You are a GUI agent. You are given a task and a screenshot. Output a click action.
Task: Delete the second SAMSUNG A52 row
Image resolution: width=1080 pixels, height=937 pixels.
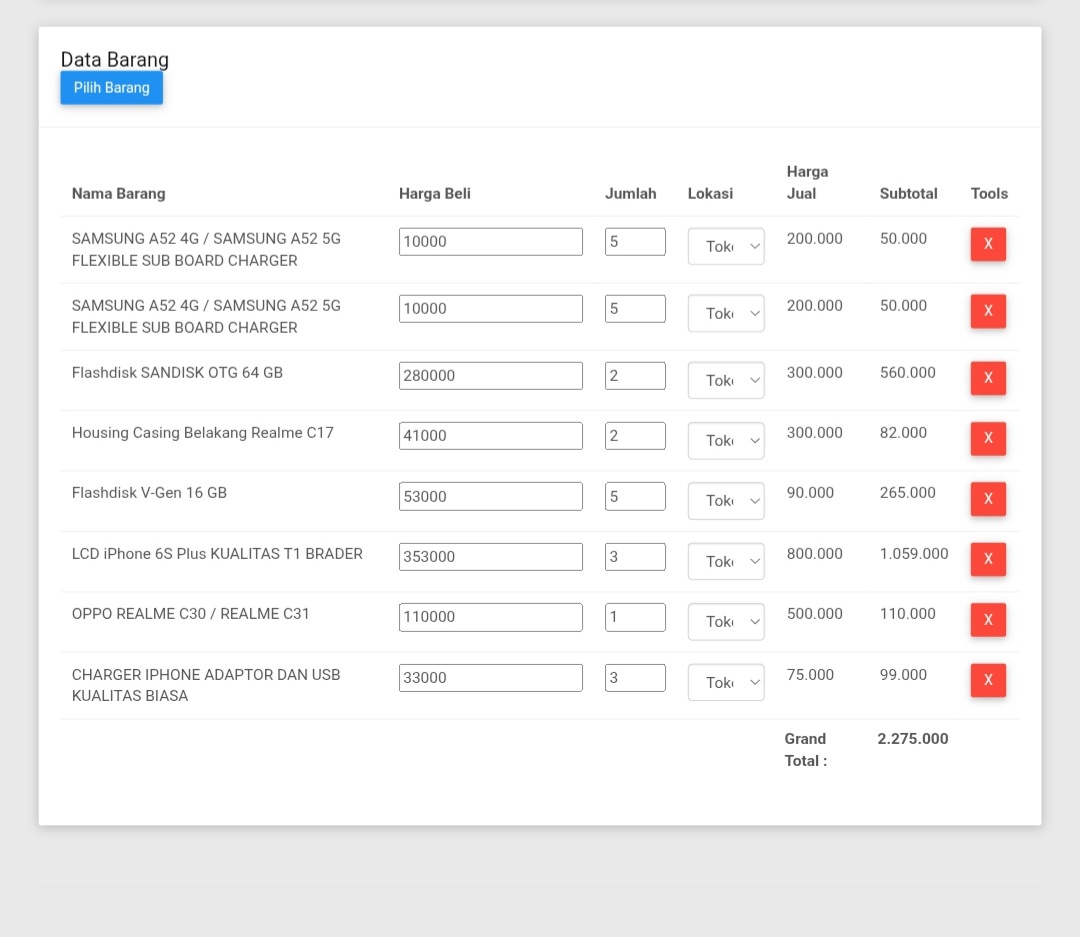point(988,311)
